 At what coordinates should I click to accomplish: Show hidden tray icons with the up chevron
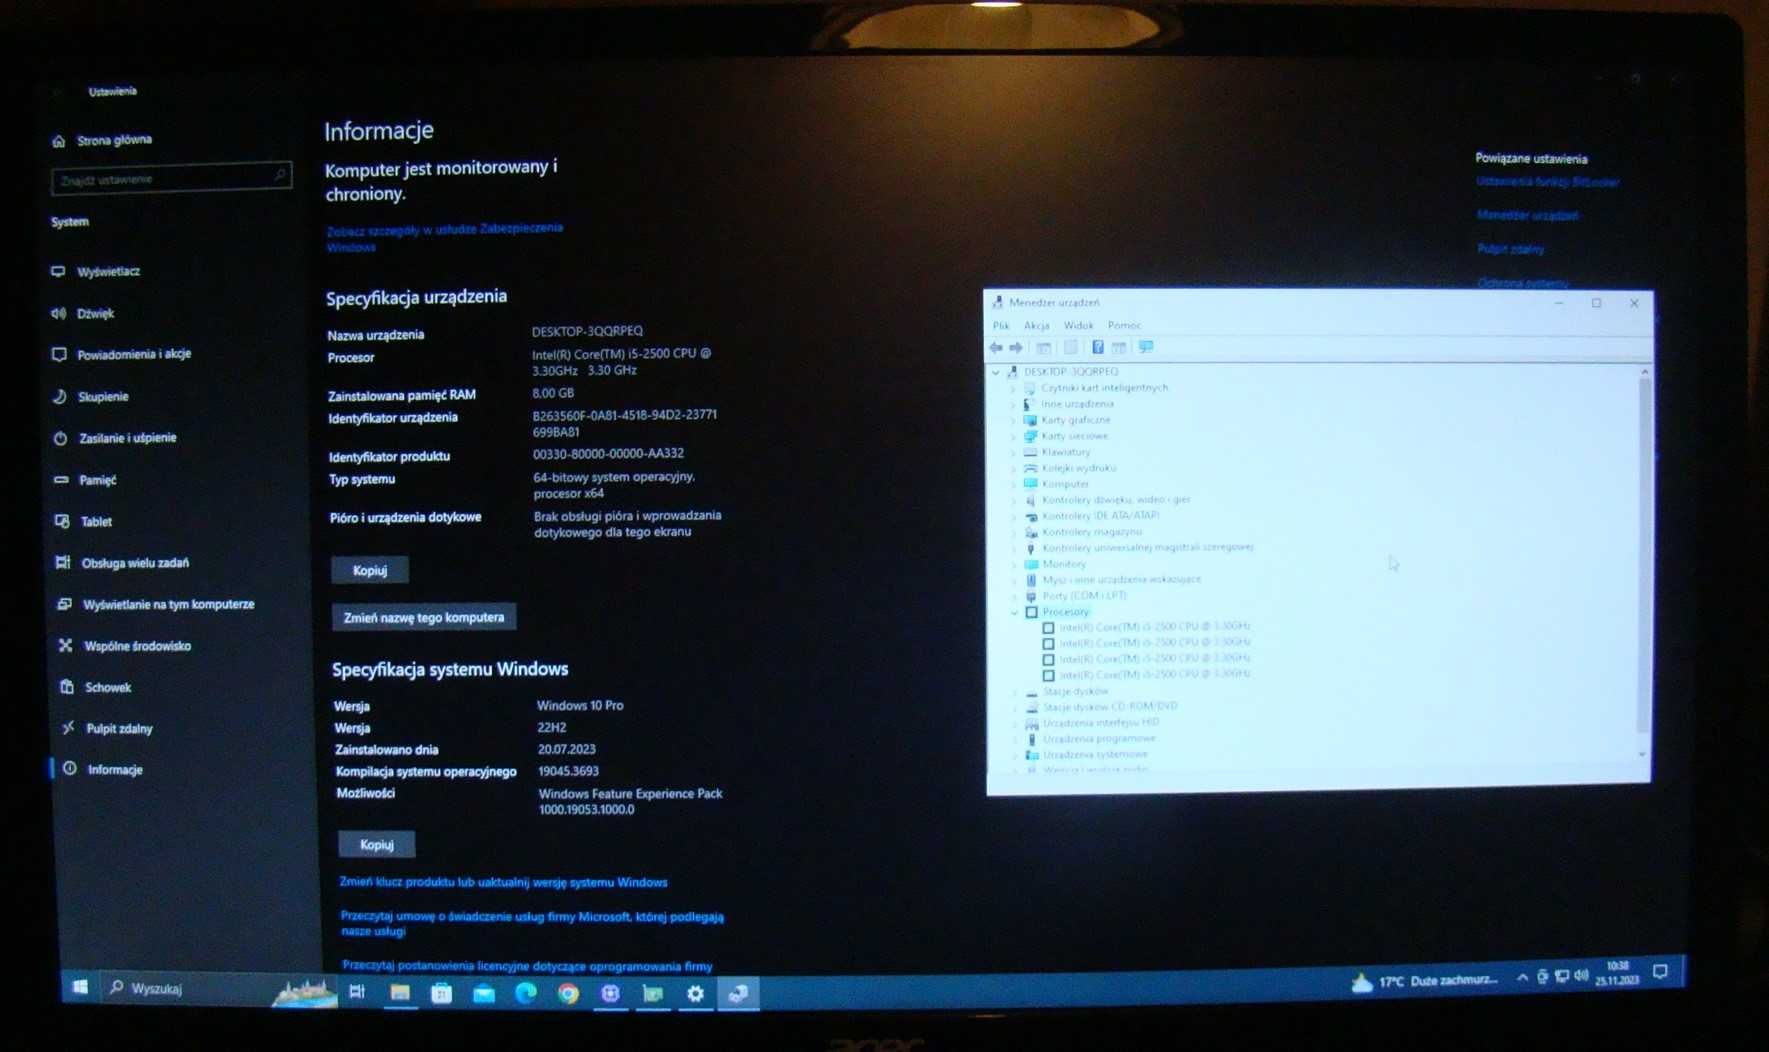1522,977
